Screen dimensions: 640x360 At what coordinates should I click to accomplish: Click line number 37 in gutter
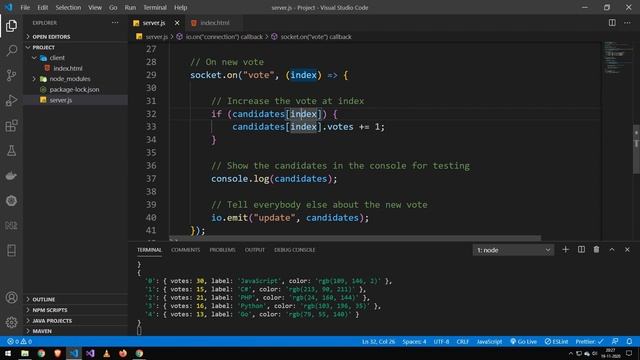coord(151,179)
